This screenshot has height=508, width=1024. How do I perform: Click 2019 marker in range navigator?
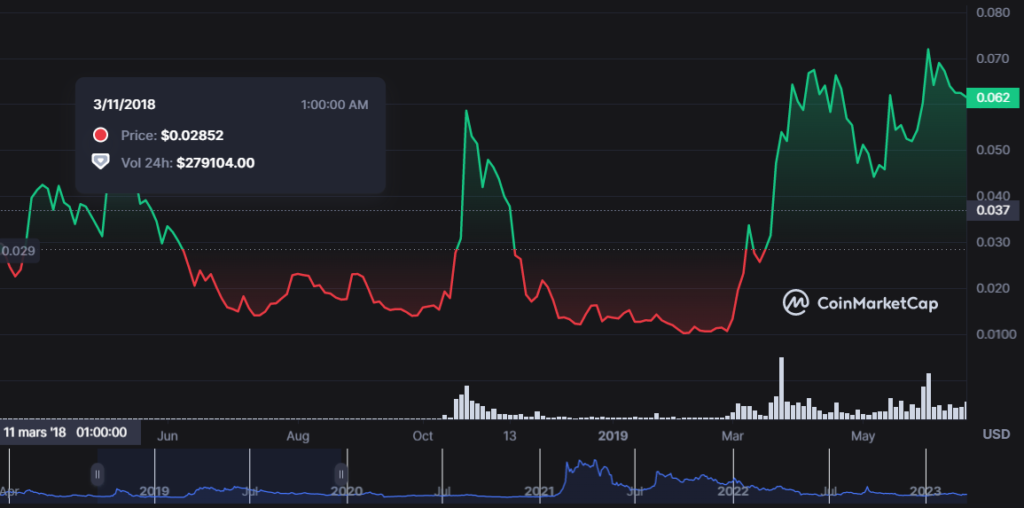tap(154, 490)
